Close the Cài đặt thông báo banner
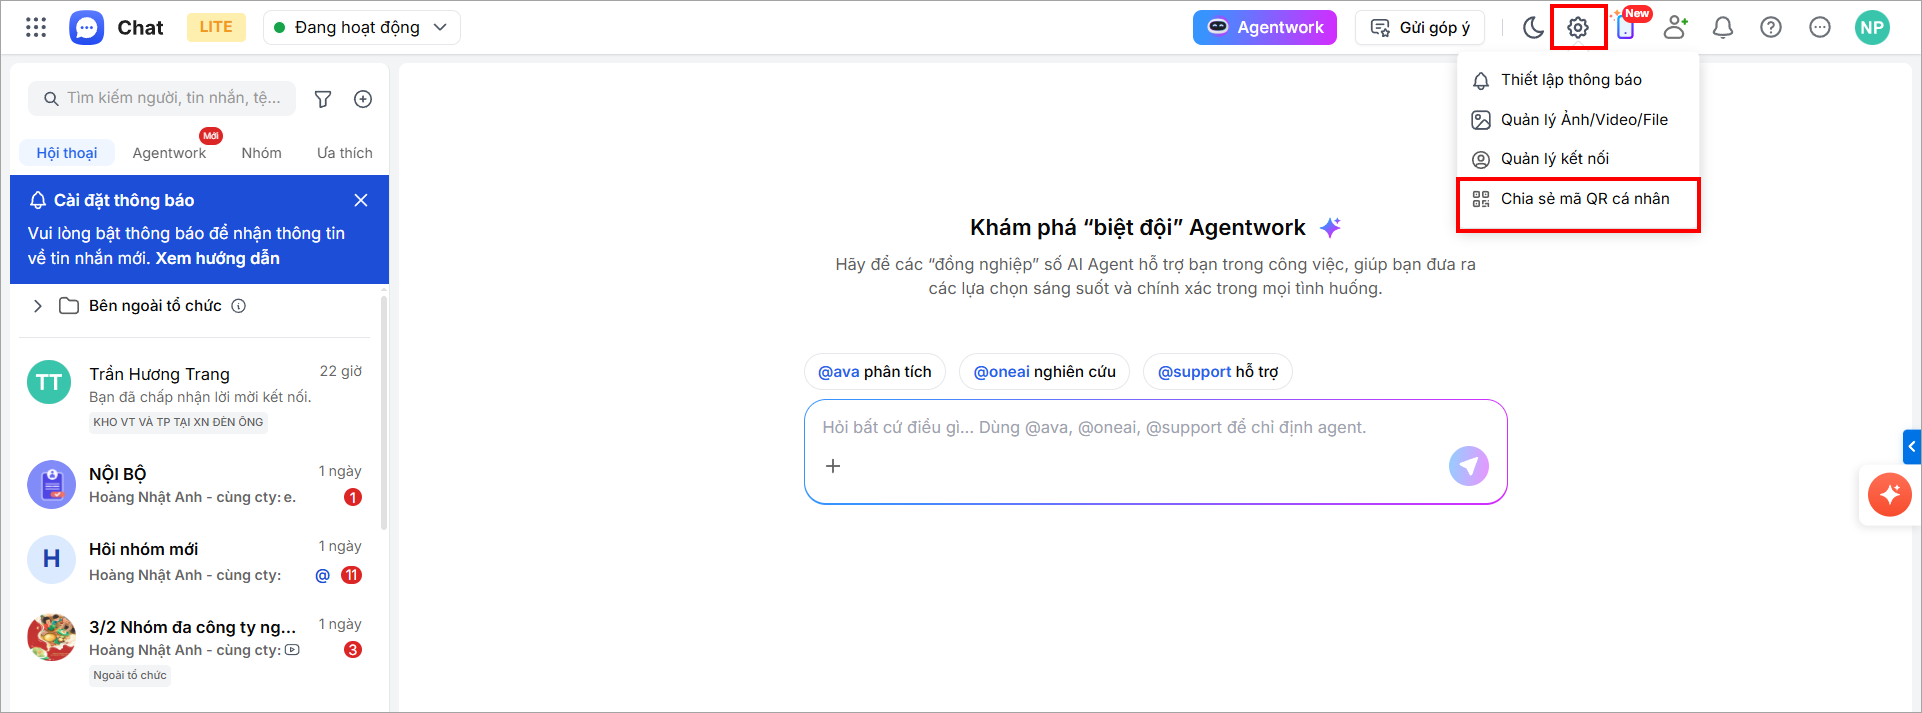Viewport: 1922px width, 713px height. 361,200
